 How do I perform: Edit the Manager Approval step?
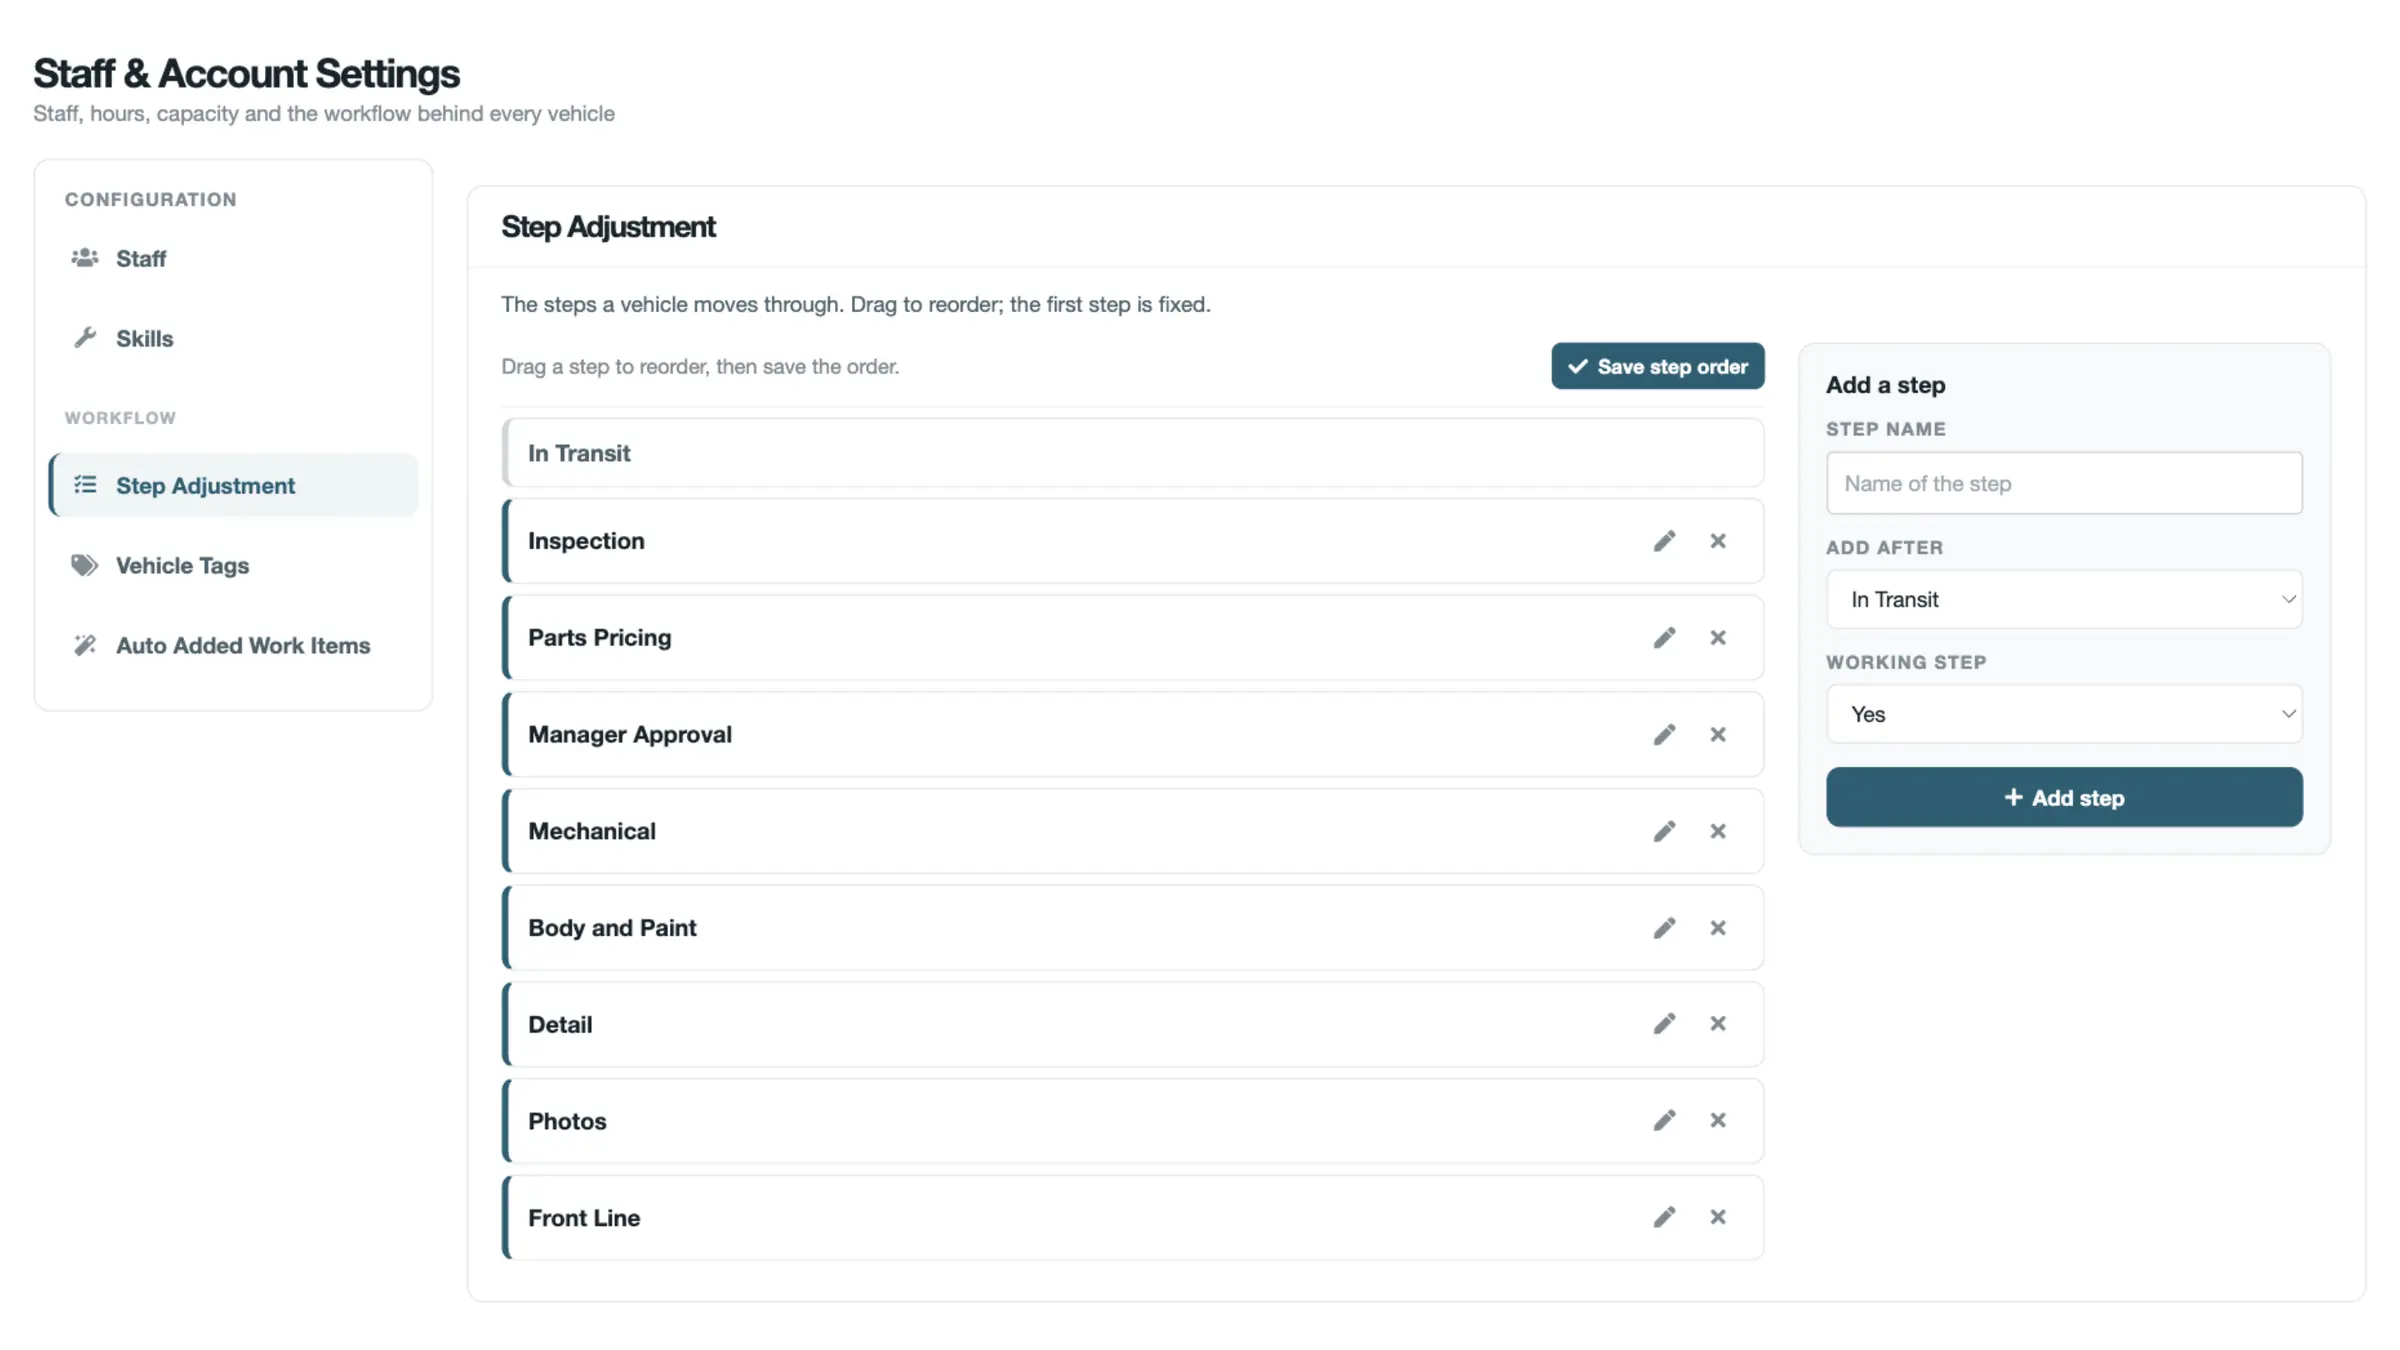click(1664, 735)
